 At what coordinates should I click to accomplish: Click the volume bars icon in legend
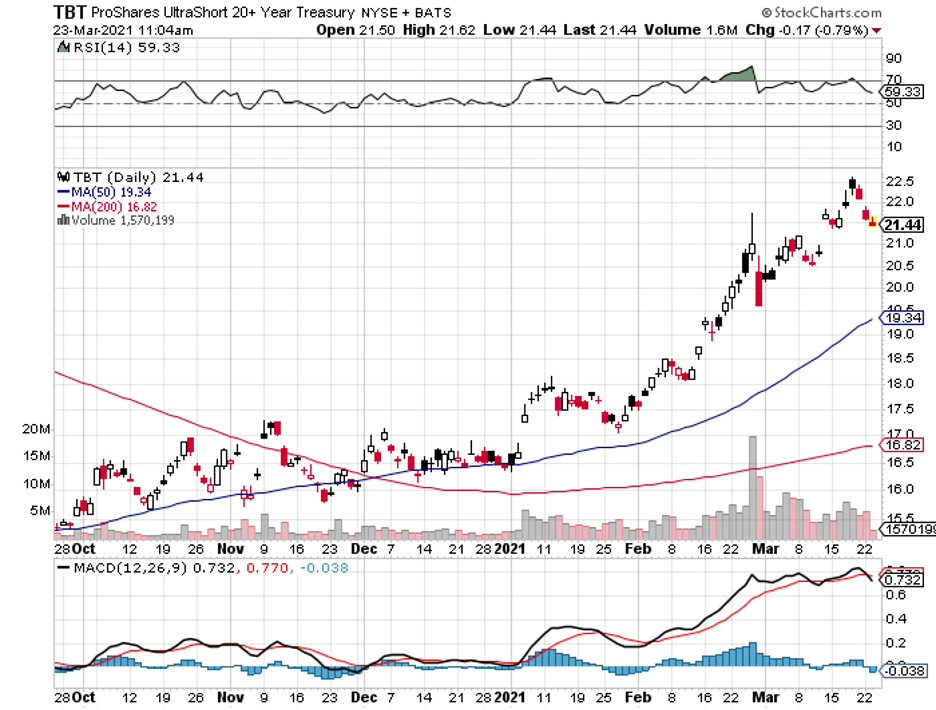[63, 220]
